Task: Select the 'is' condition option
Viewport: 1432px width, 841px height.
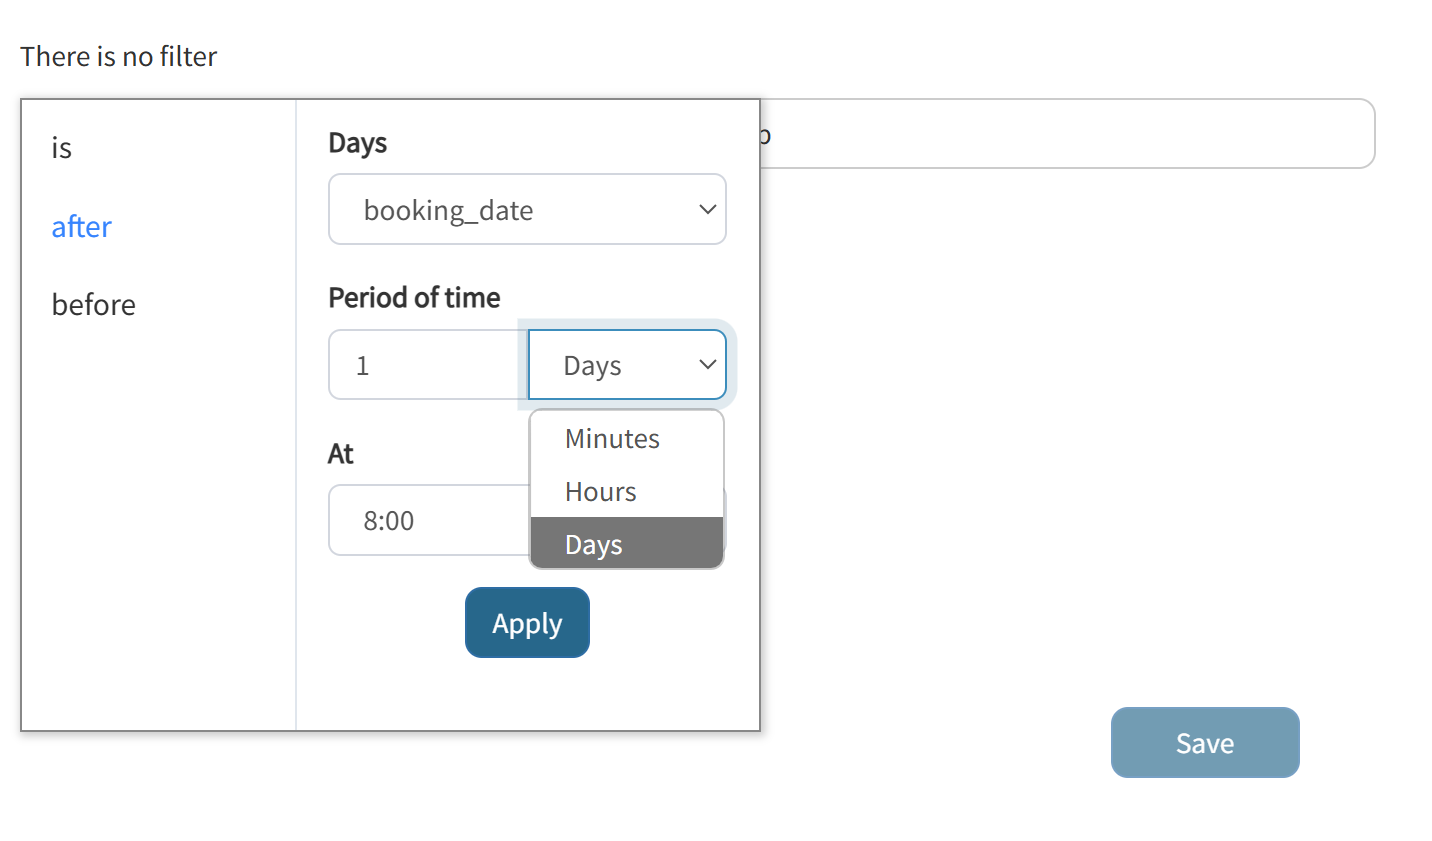Action: 62,148
